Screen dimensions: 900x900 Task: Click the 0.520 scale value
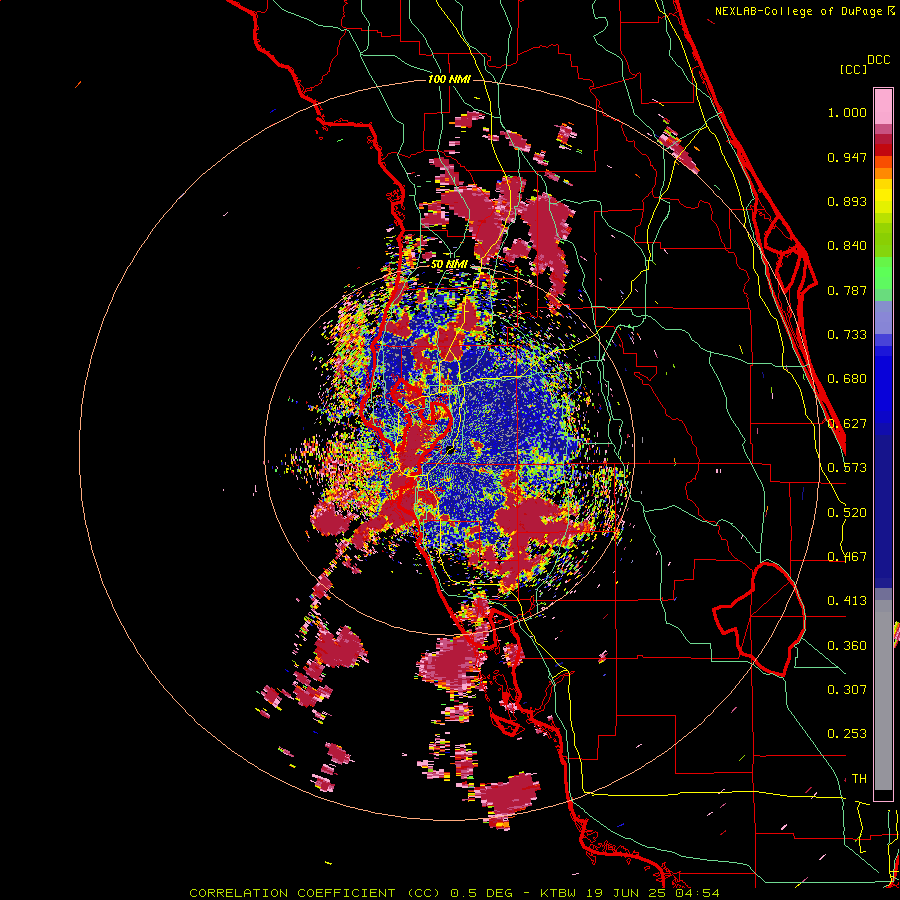tap(847, 513)
